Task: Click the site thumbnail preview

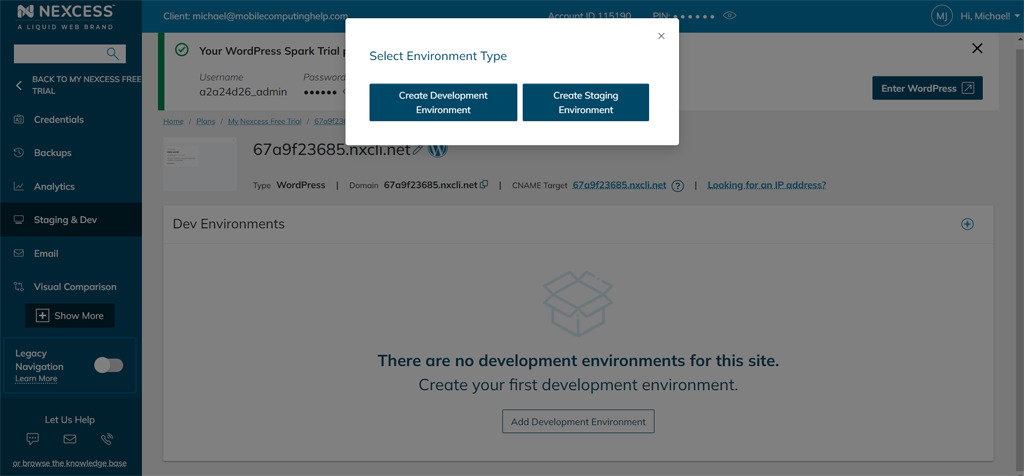Action: (200, 164)
